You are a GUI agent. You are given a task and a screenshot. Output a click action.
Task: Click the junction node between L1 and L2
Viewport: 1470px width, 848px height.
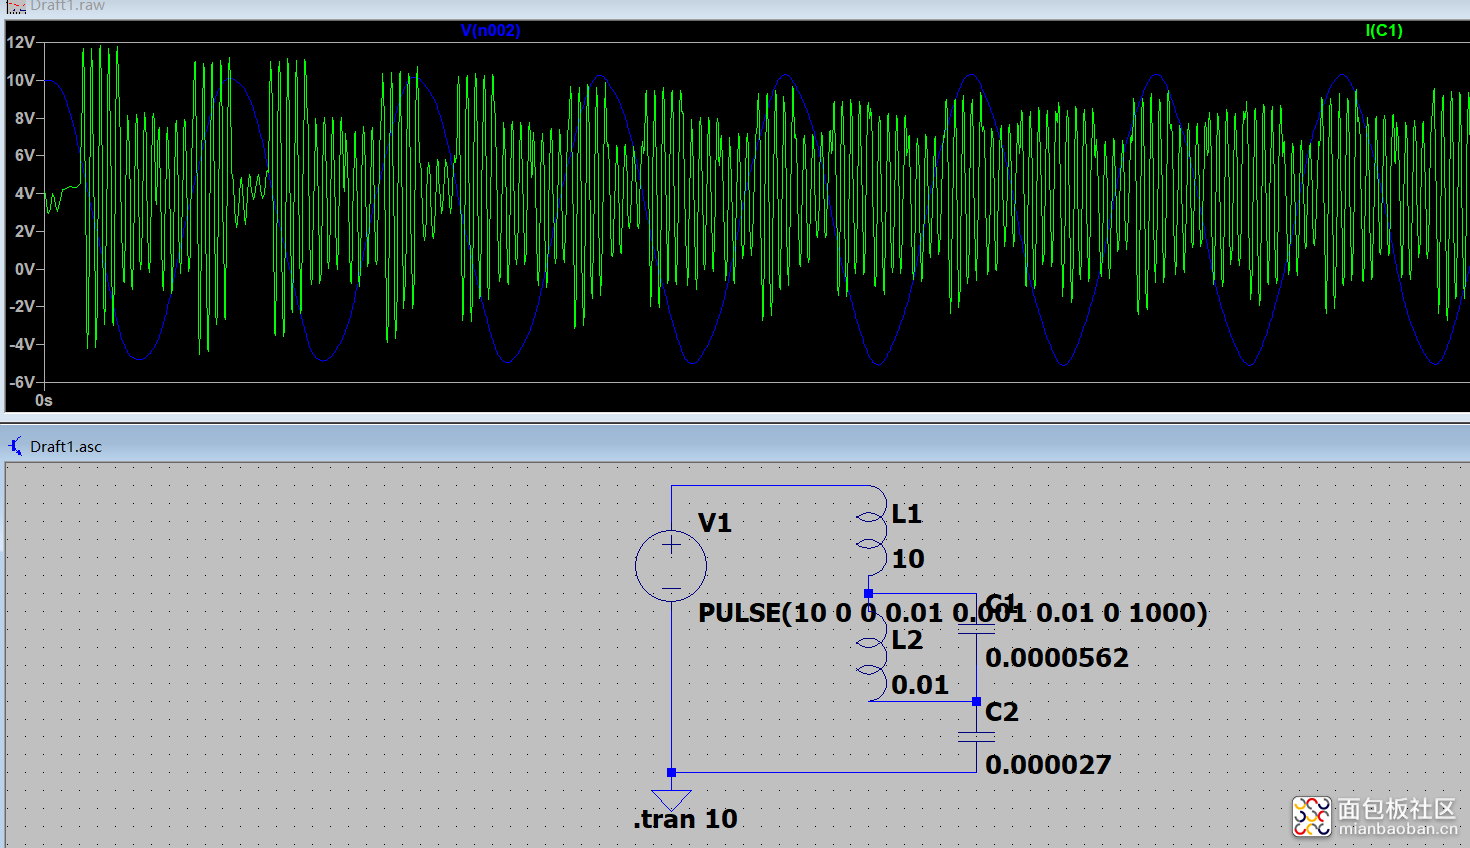[x=868, y=594]
